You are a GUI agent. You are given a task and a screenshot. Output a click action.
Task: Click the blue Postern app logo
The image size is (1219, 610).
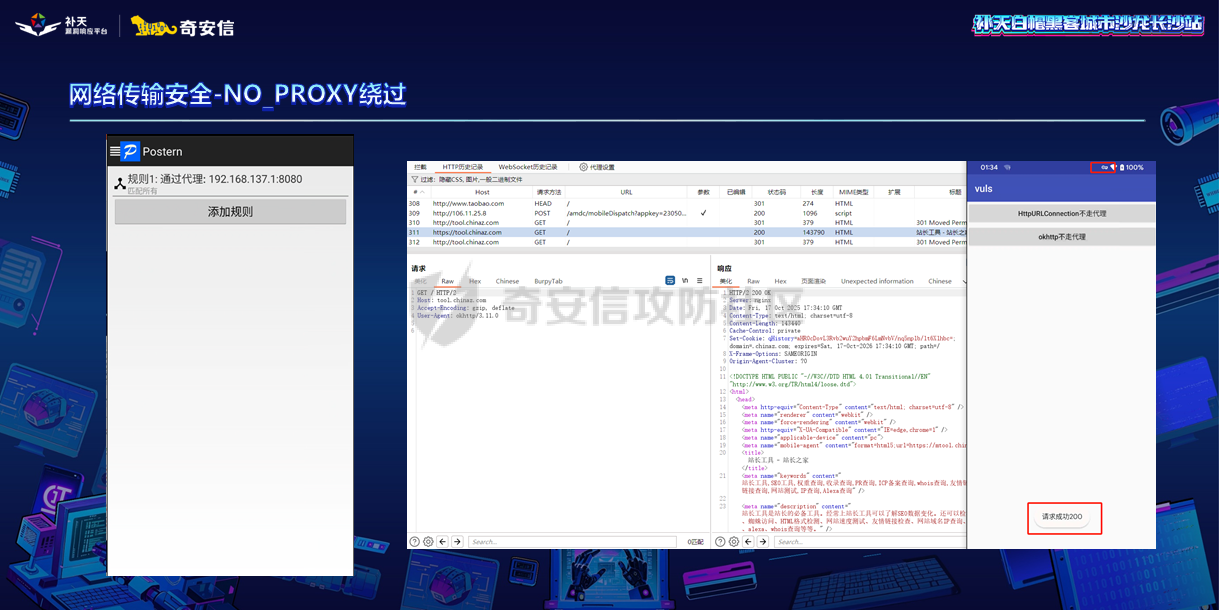[130, 151]
